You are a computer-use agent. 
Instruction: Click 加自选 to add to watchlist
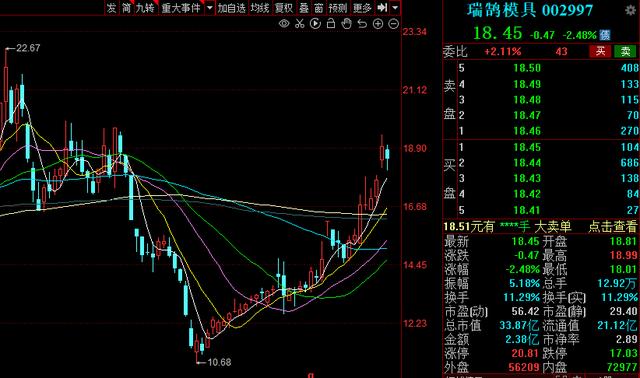click(231, 7)
